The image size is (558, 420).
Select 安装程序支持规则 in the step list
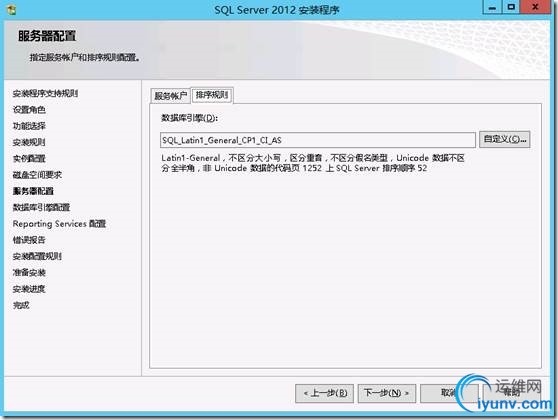[45, 93]
